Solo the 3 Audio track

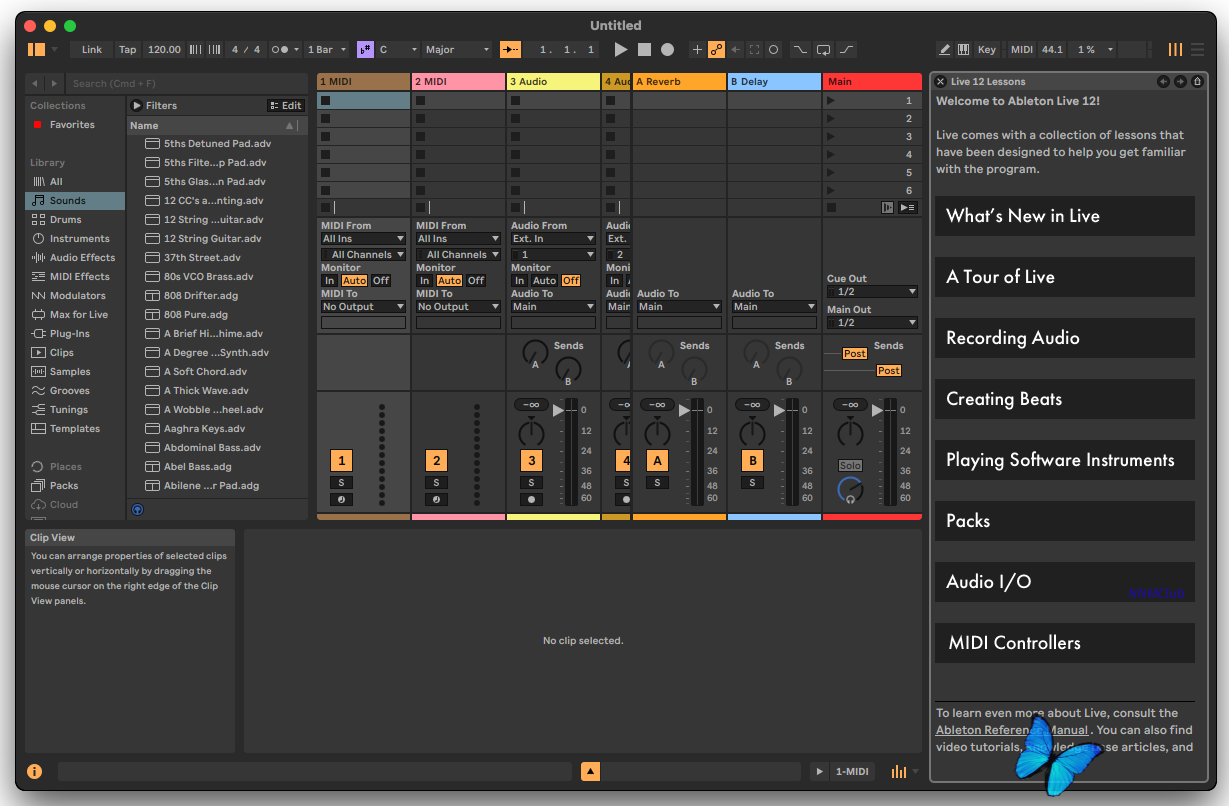(x=531, y=482)
